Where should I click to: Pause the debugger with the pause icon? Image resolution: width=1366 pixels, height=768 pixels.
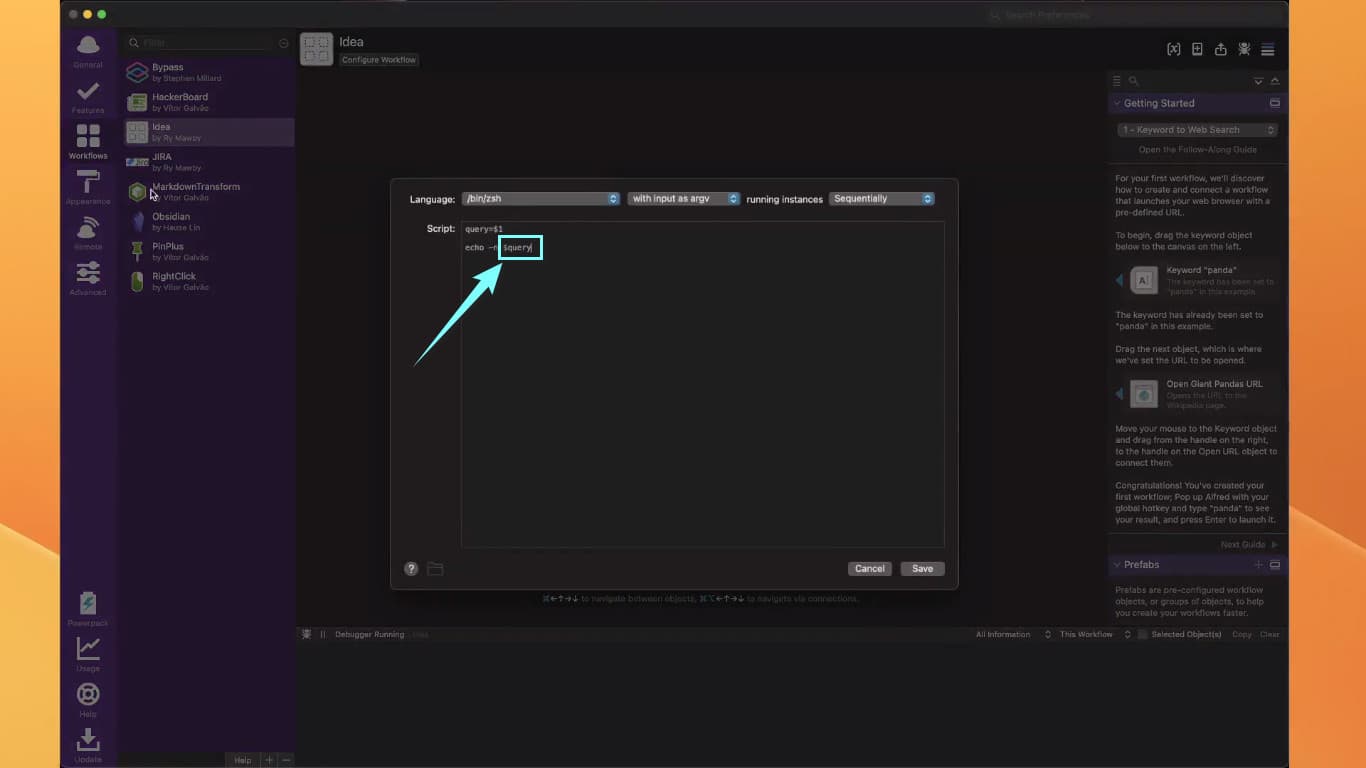pos(323,634)
